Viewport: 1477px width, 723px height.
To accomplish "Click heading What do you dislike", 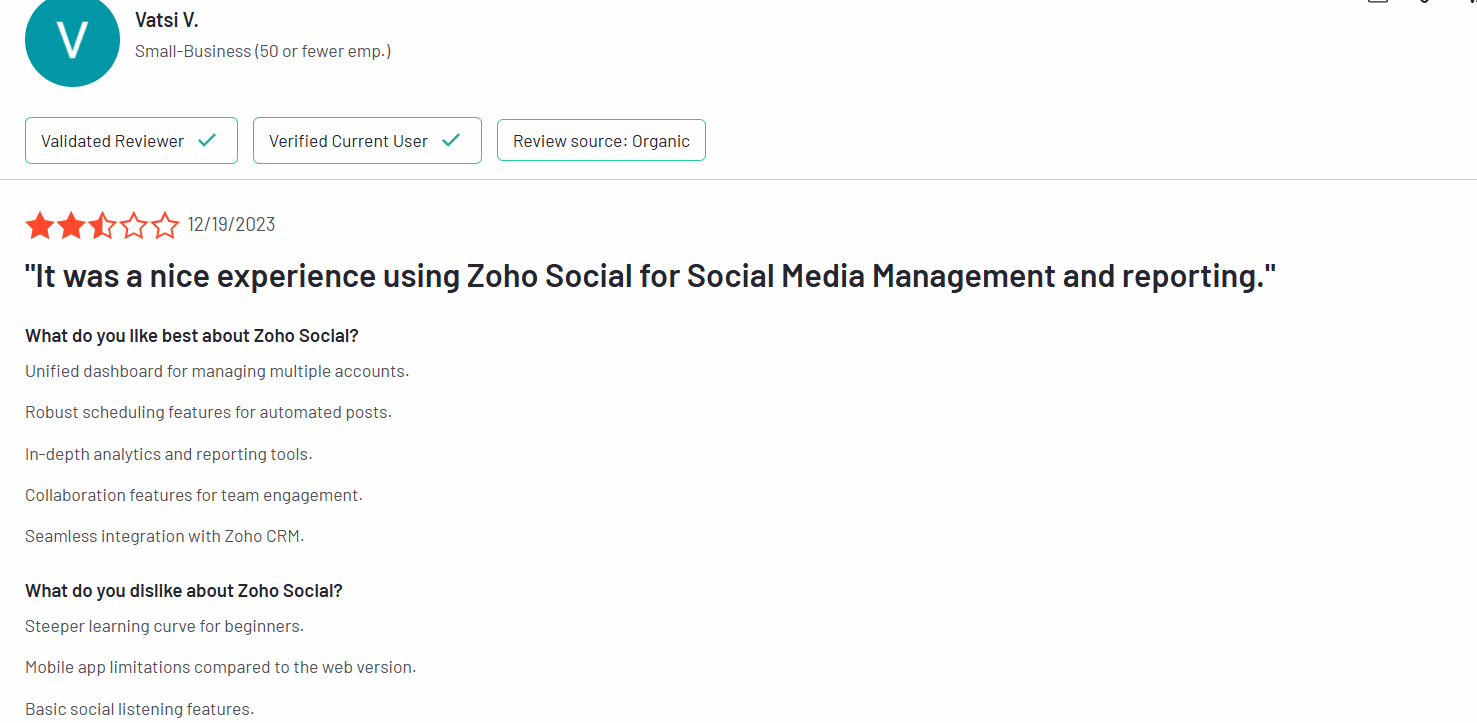I will [184, 591].
